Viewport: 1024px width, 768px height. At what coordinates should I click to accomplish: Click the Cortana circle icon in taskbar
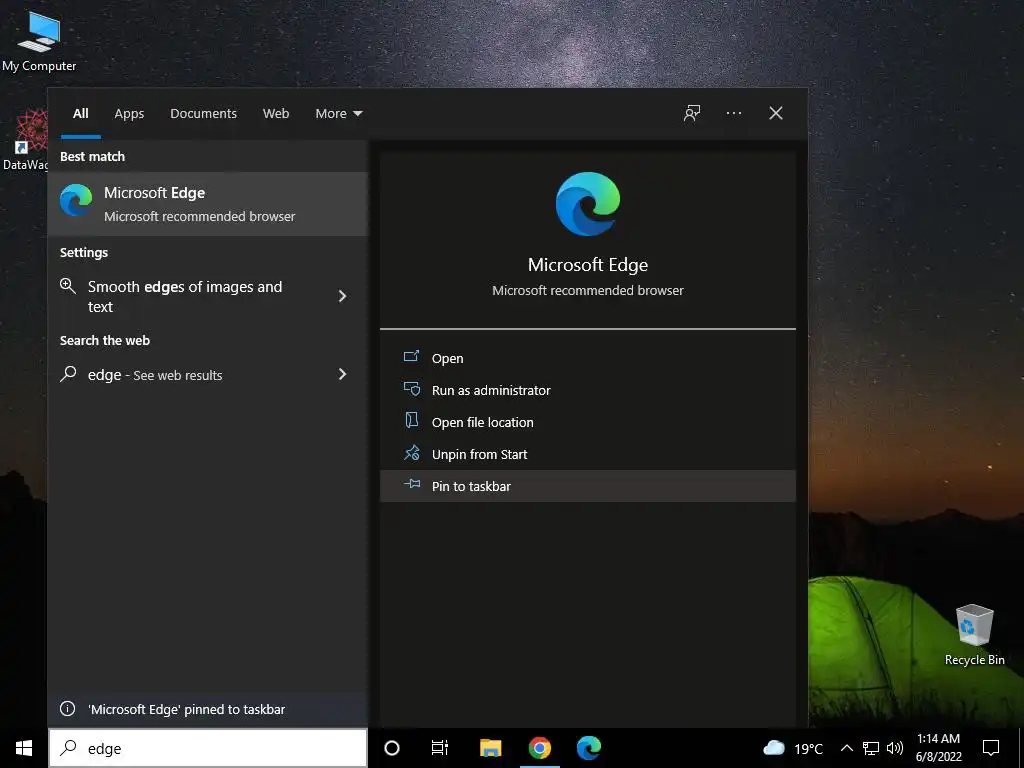[x=392, y=748]
